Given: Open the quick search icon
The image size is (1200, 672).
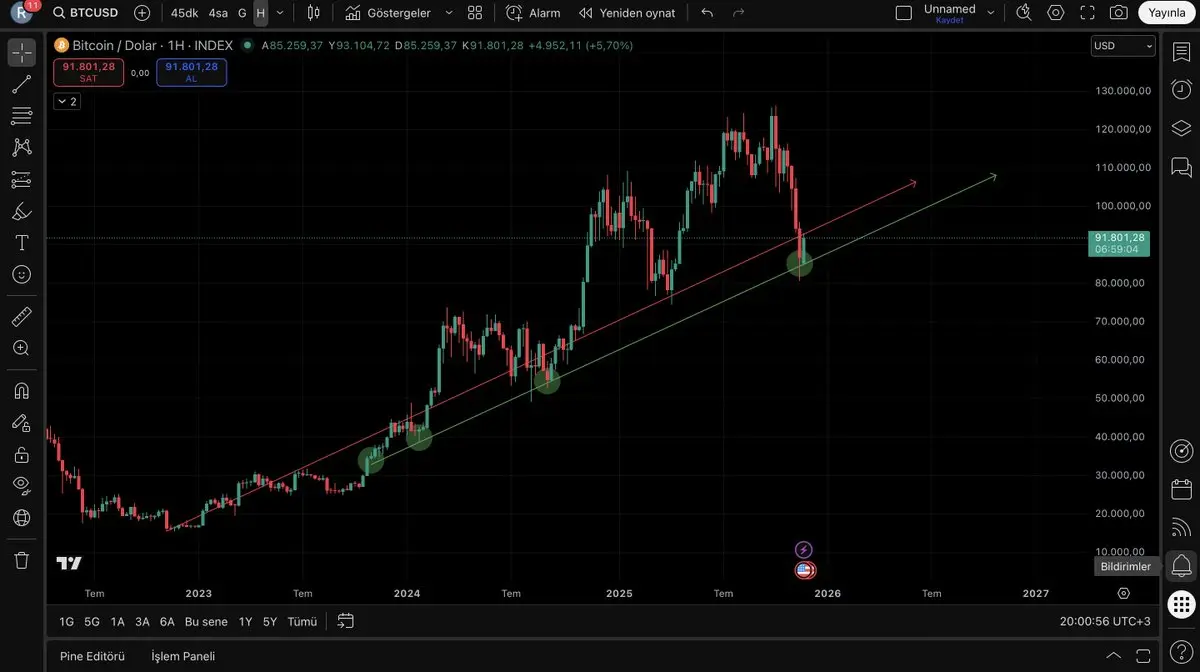Looking at the screenshot, I should [x=1023, y=13].
